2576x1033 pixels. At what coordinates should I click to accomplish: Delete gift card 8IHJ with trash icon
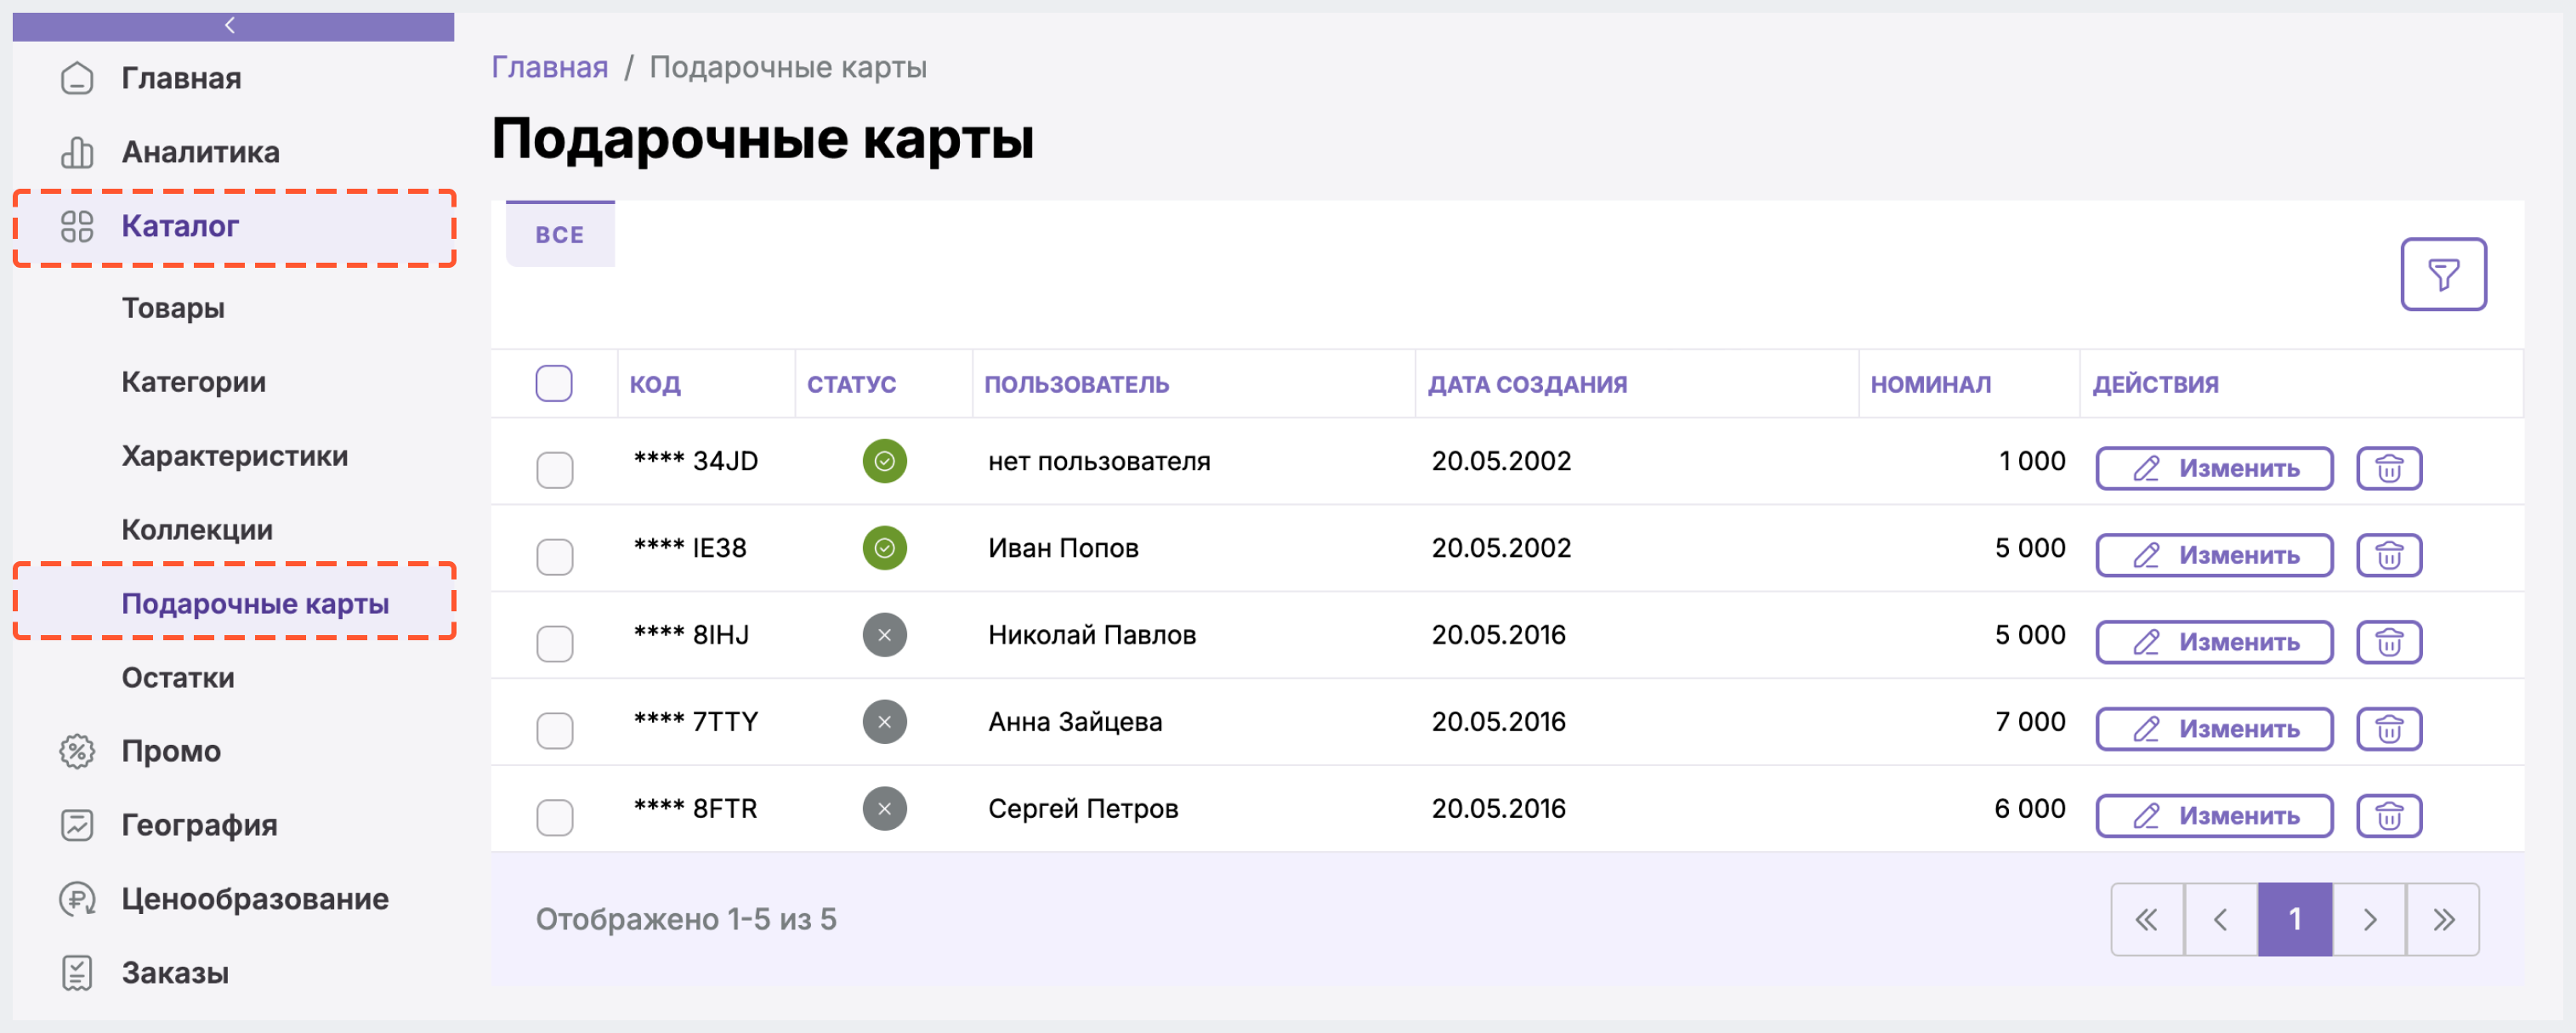[x=2389, y=642]
